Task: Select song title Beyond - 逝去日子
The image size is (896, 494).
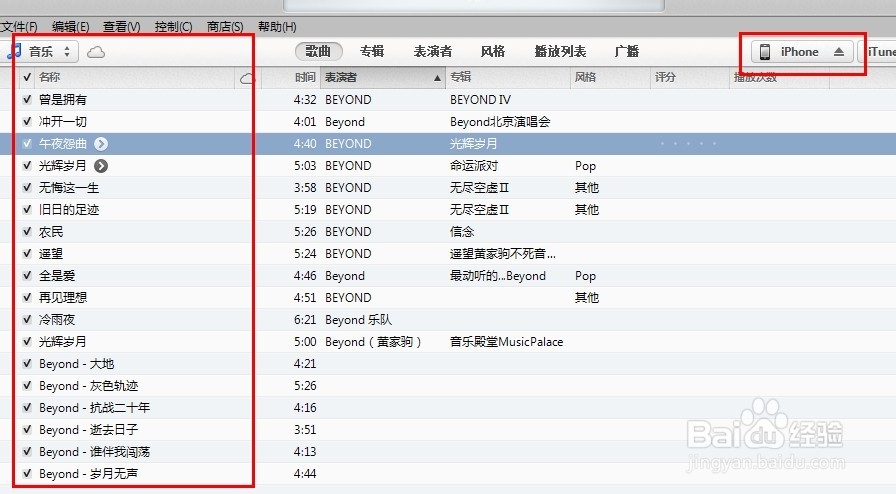Action: point(89,429)
